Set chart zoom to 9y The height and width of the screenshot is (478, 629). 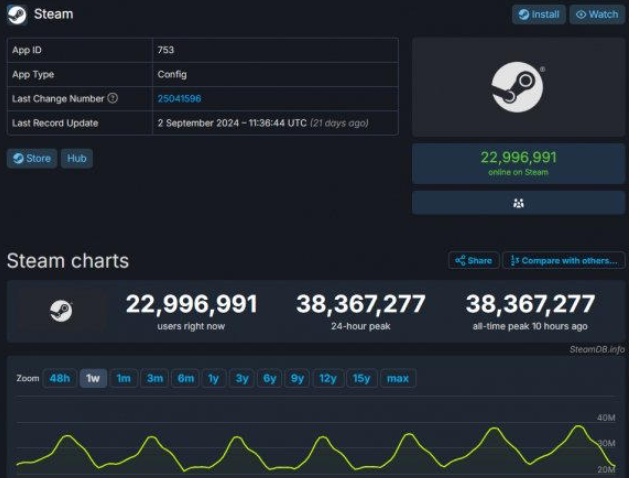coord(297,378)
